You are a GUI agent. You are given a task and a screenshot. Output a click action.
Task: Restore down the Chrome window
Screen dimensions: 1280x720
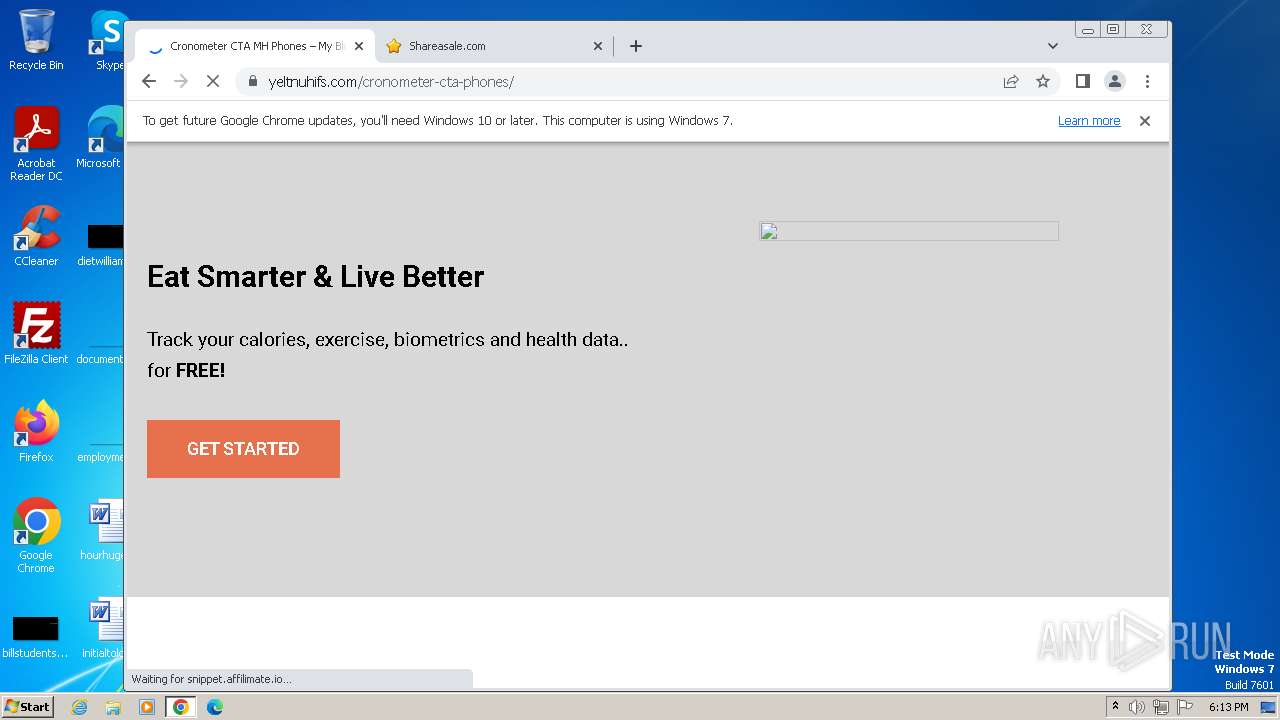point(1113,30)
